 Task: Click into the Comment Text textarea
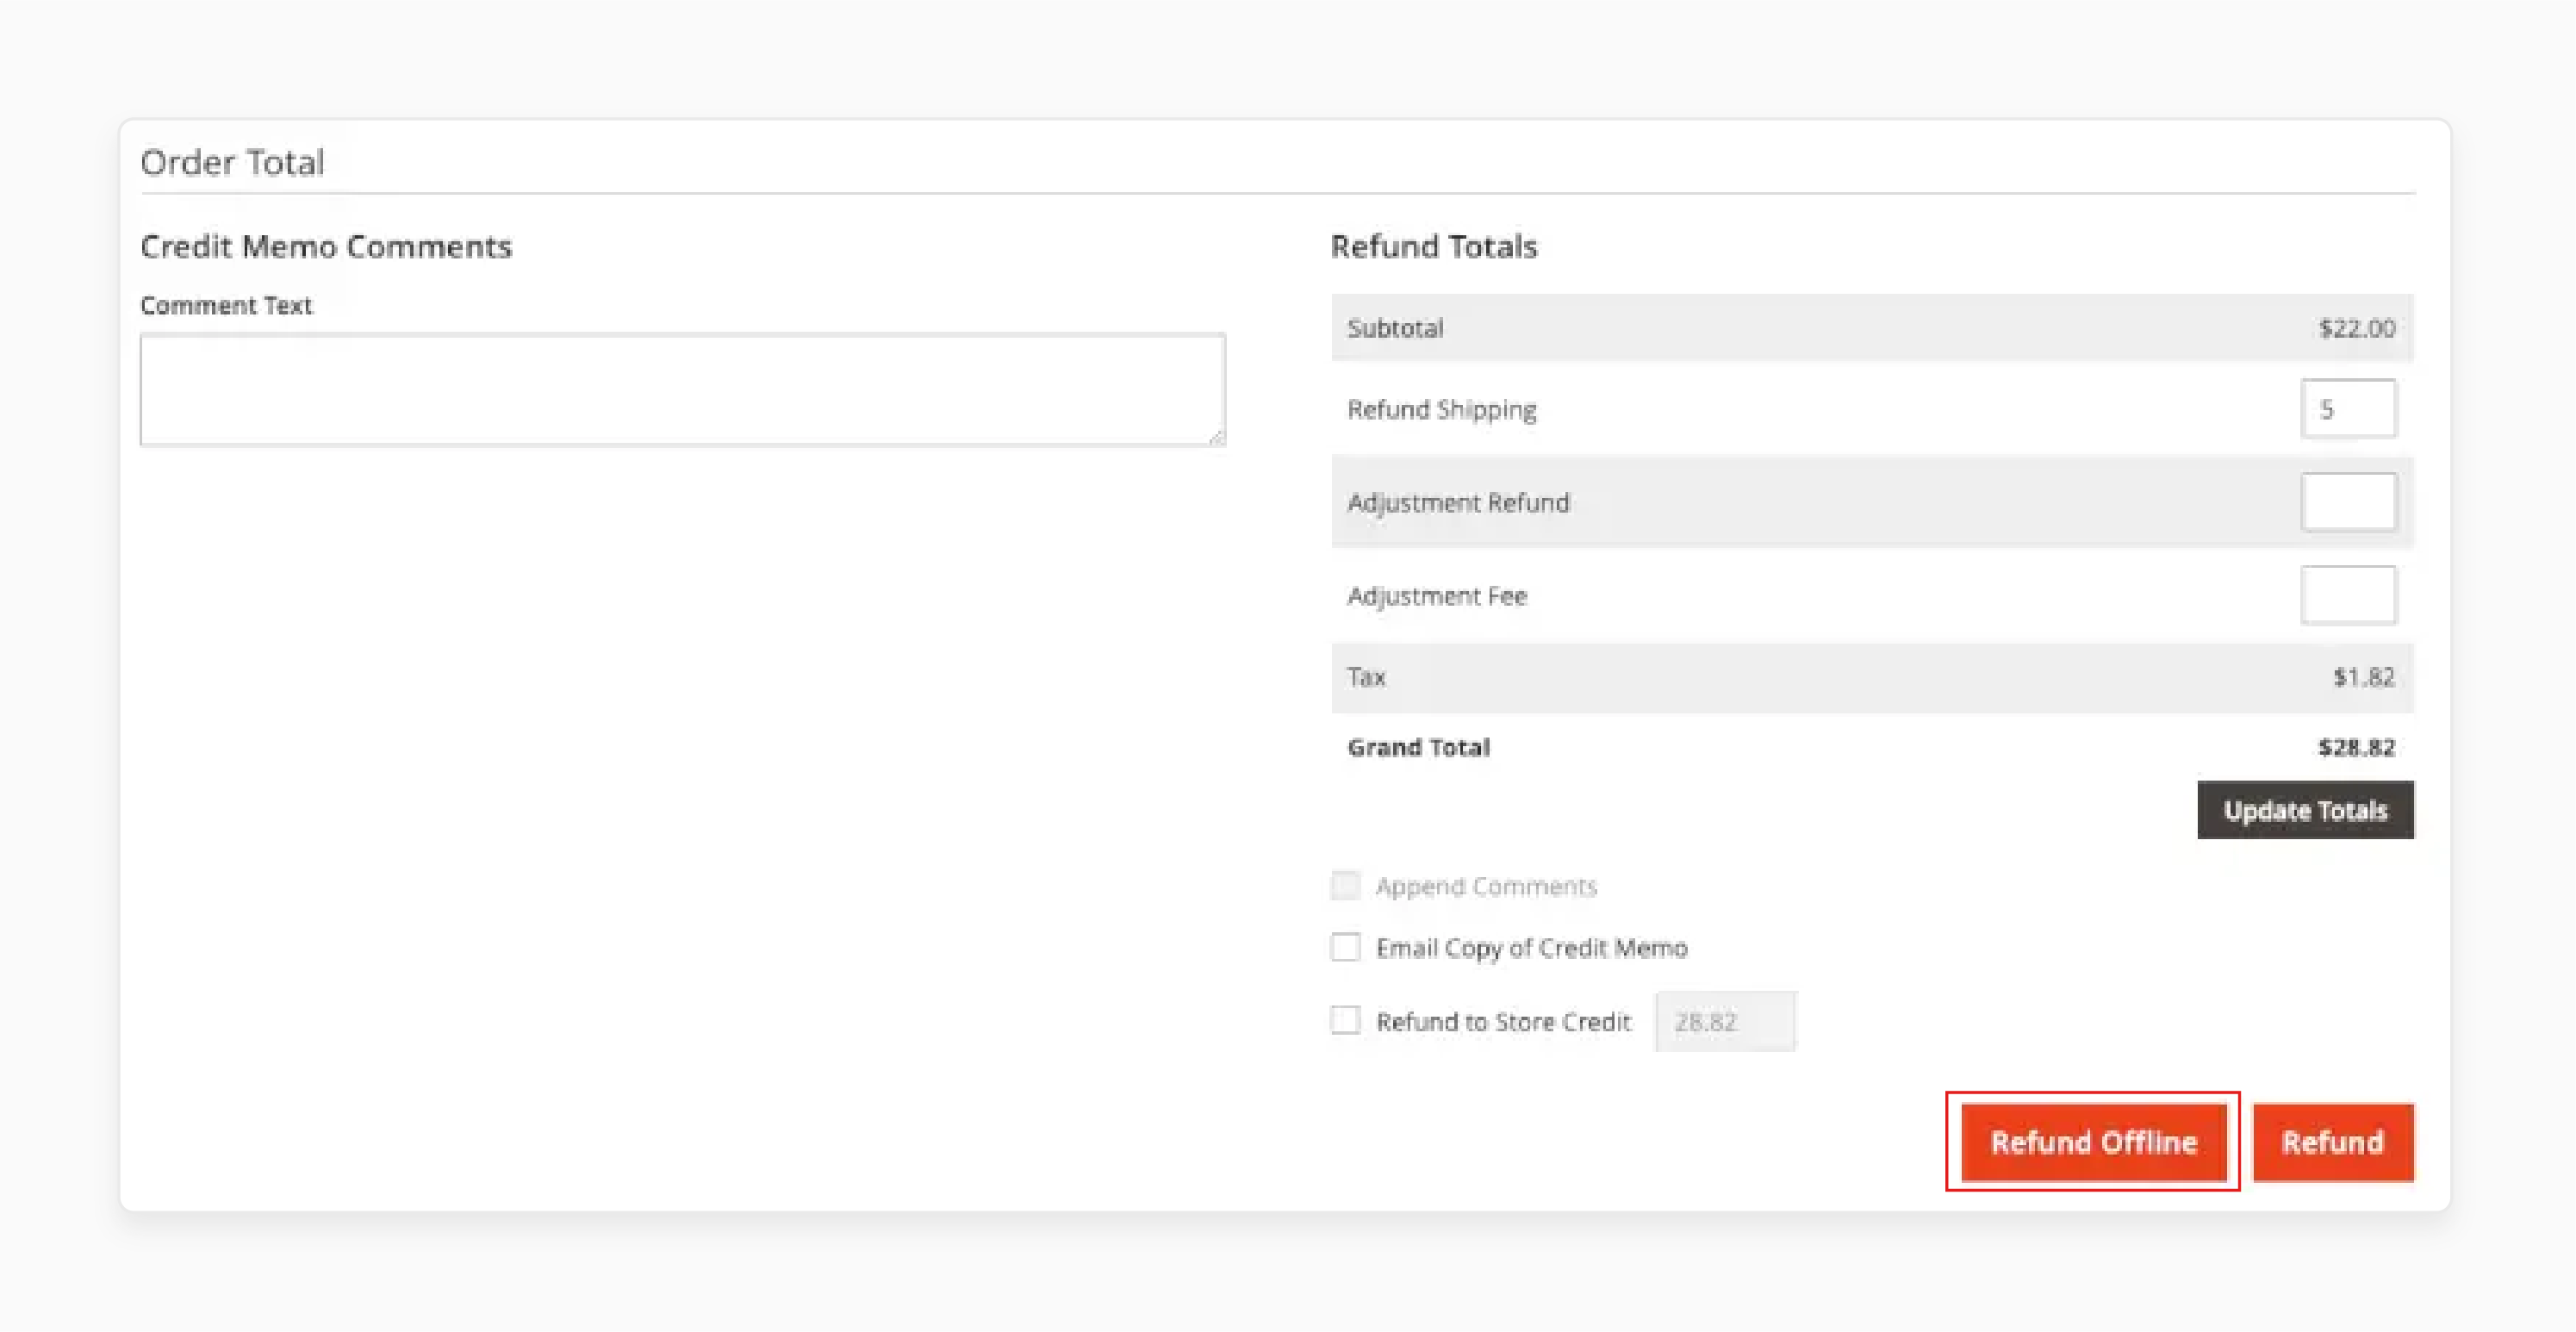pyautogui.click(x=682, y=390)
